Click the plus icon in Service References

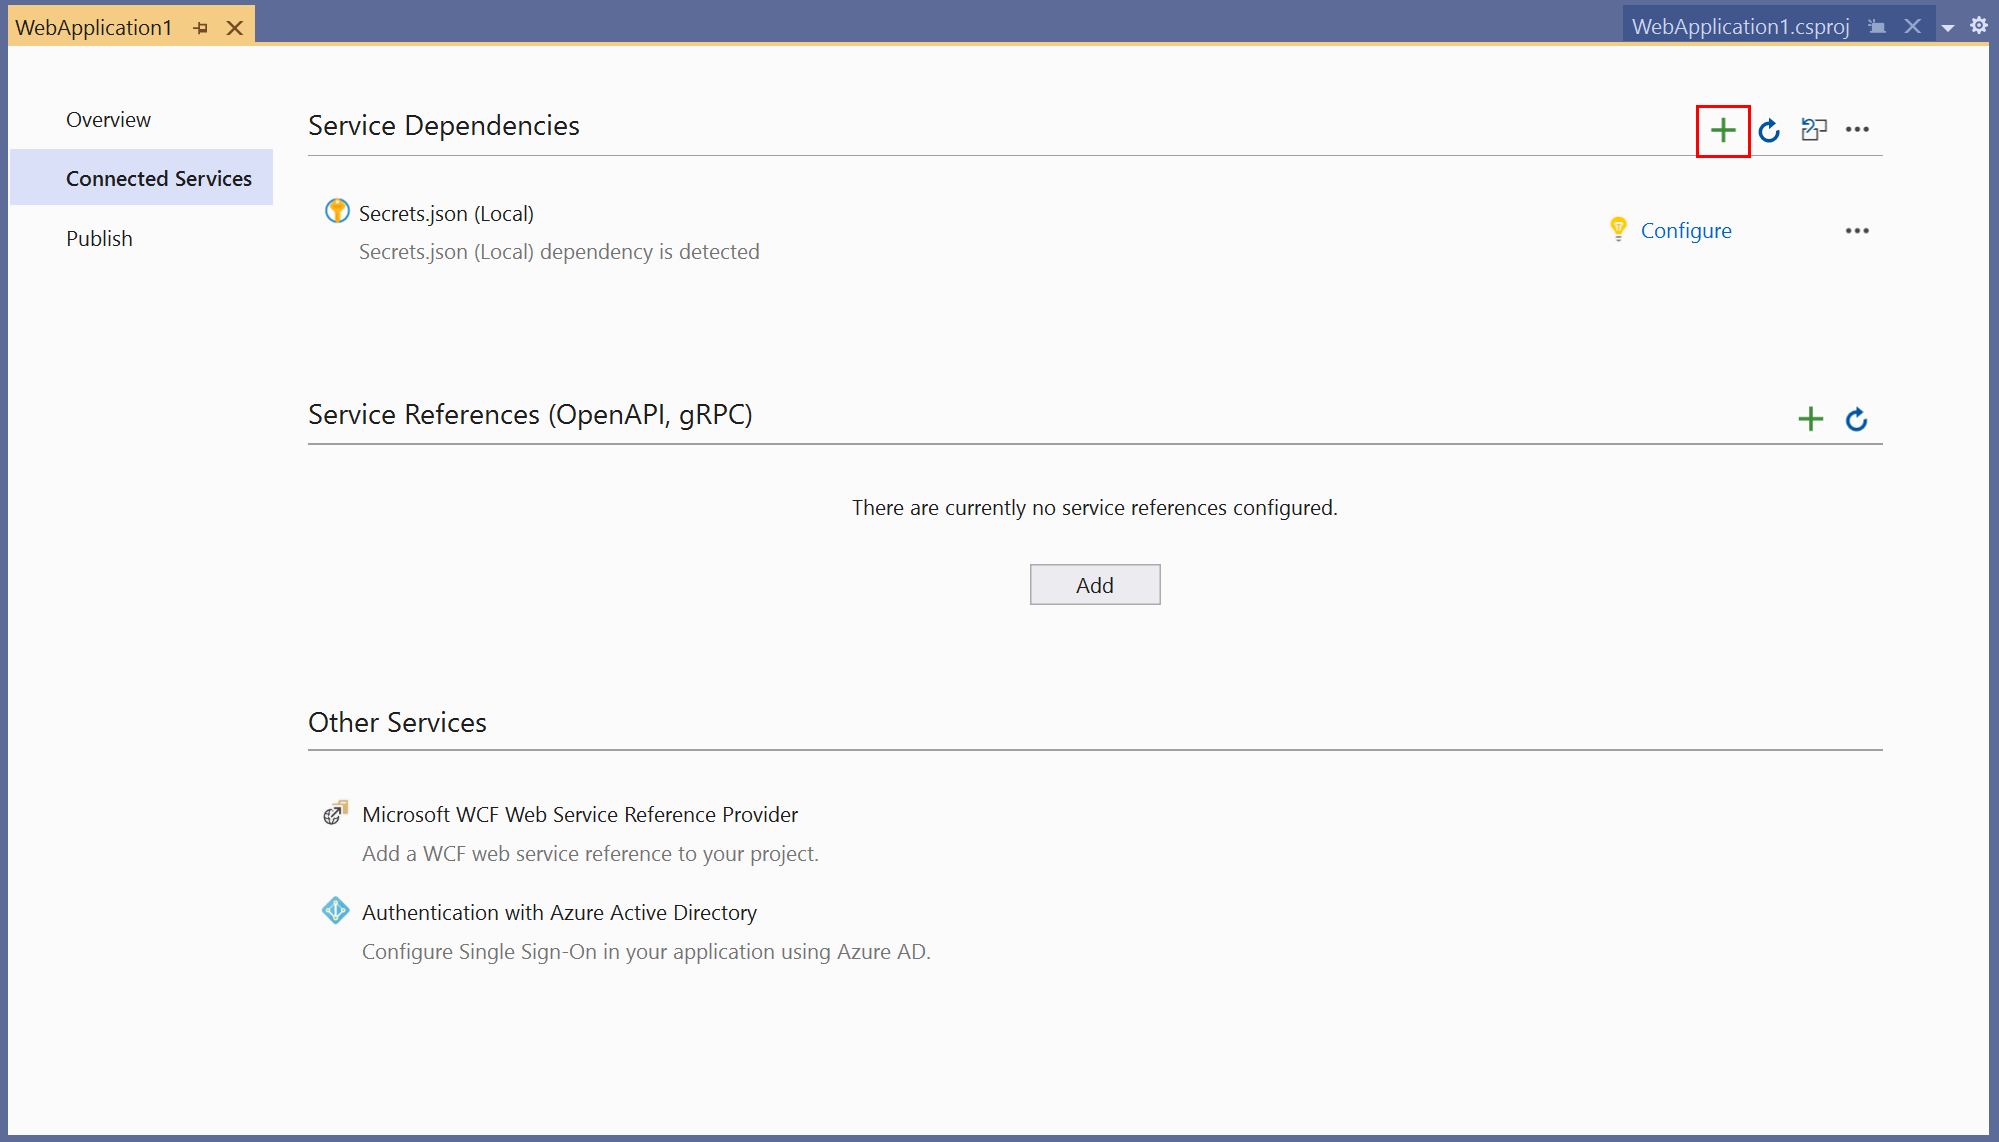click(1811, 417)
